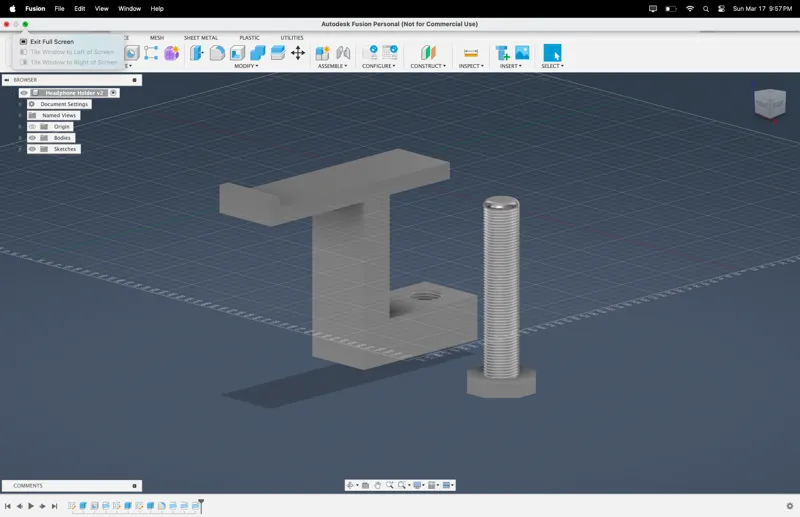The height and width of the screenshot is (517, 800).
Task: Expand the Named Views folder
Action: (20, 115)
